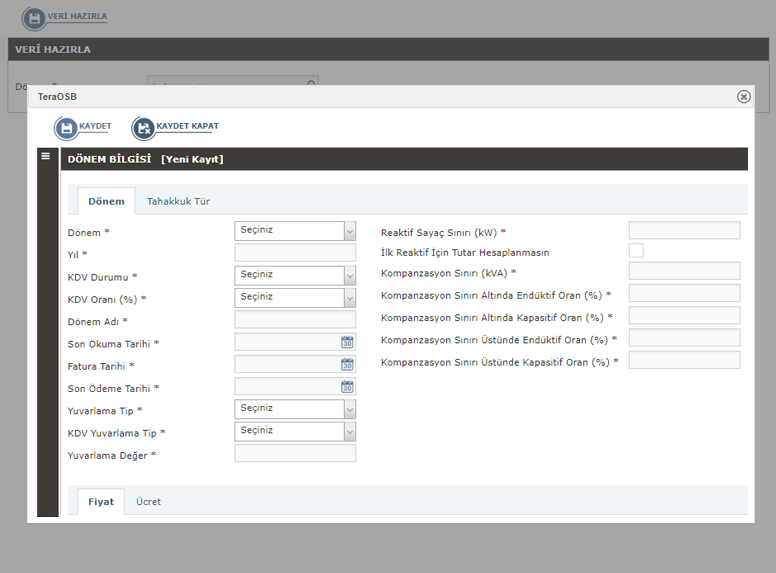Click the KAYDET button label
This screenshot has height=573, width=776.
(95, 126)
